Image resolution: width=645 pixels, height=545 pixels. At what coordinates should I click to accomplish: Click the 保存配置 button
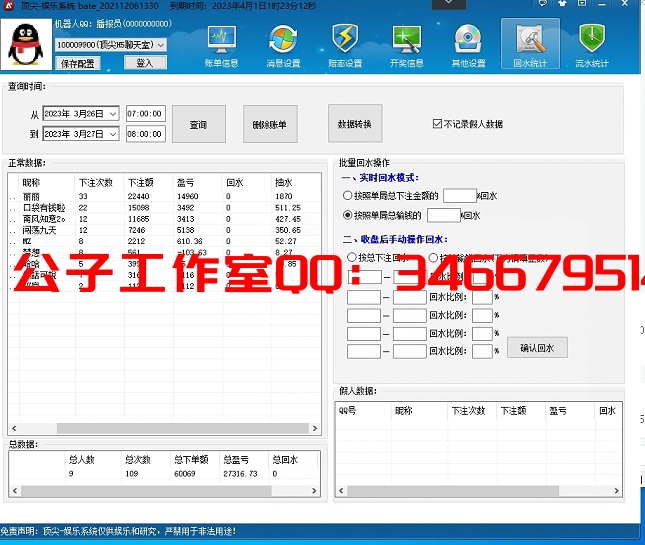click(78, 63)
